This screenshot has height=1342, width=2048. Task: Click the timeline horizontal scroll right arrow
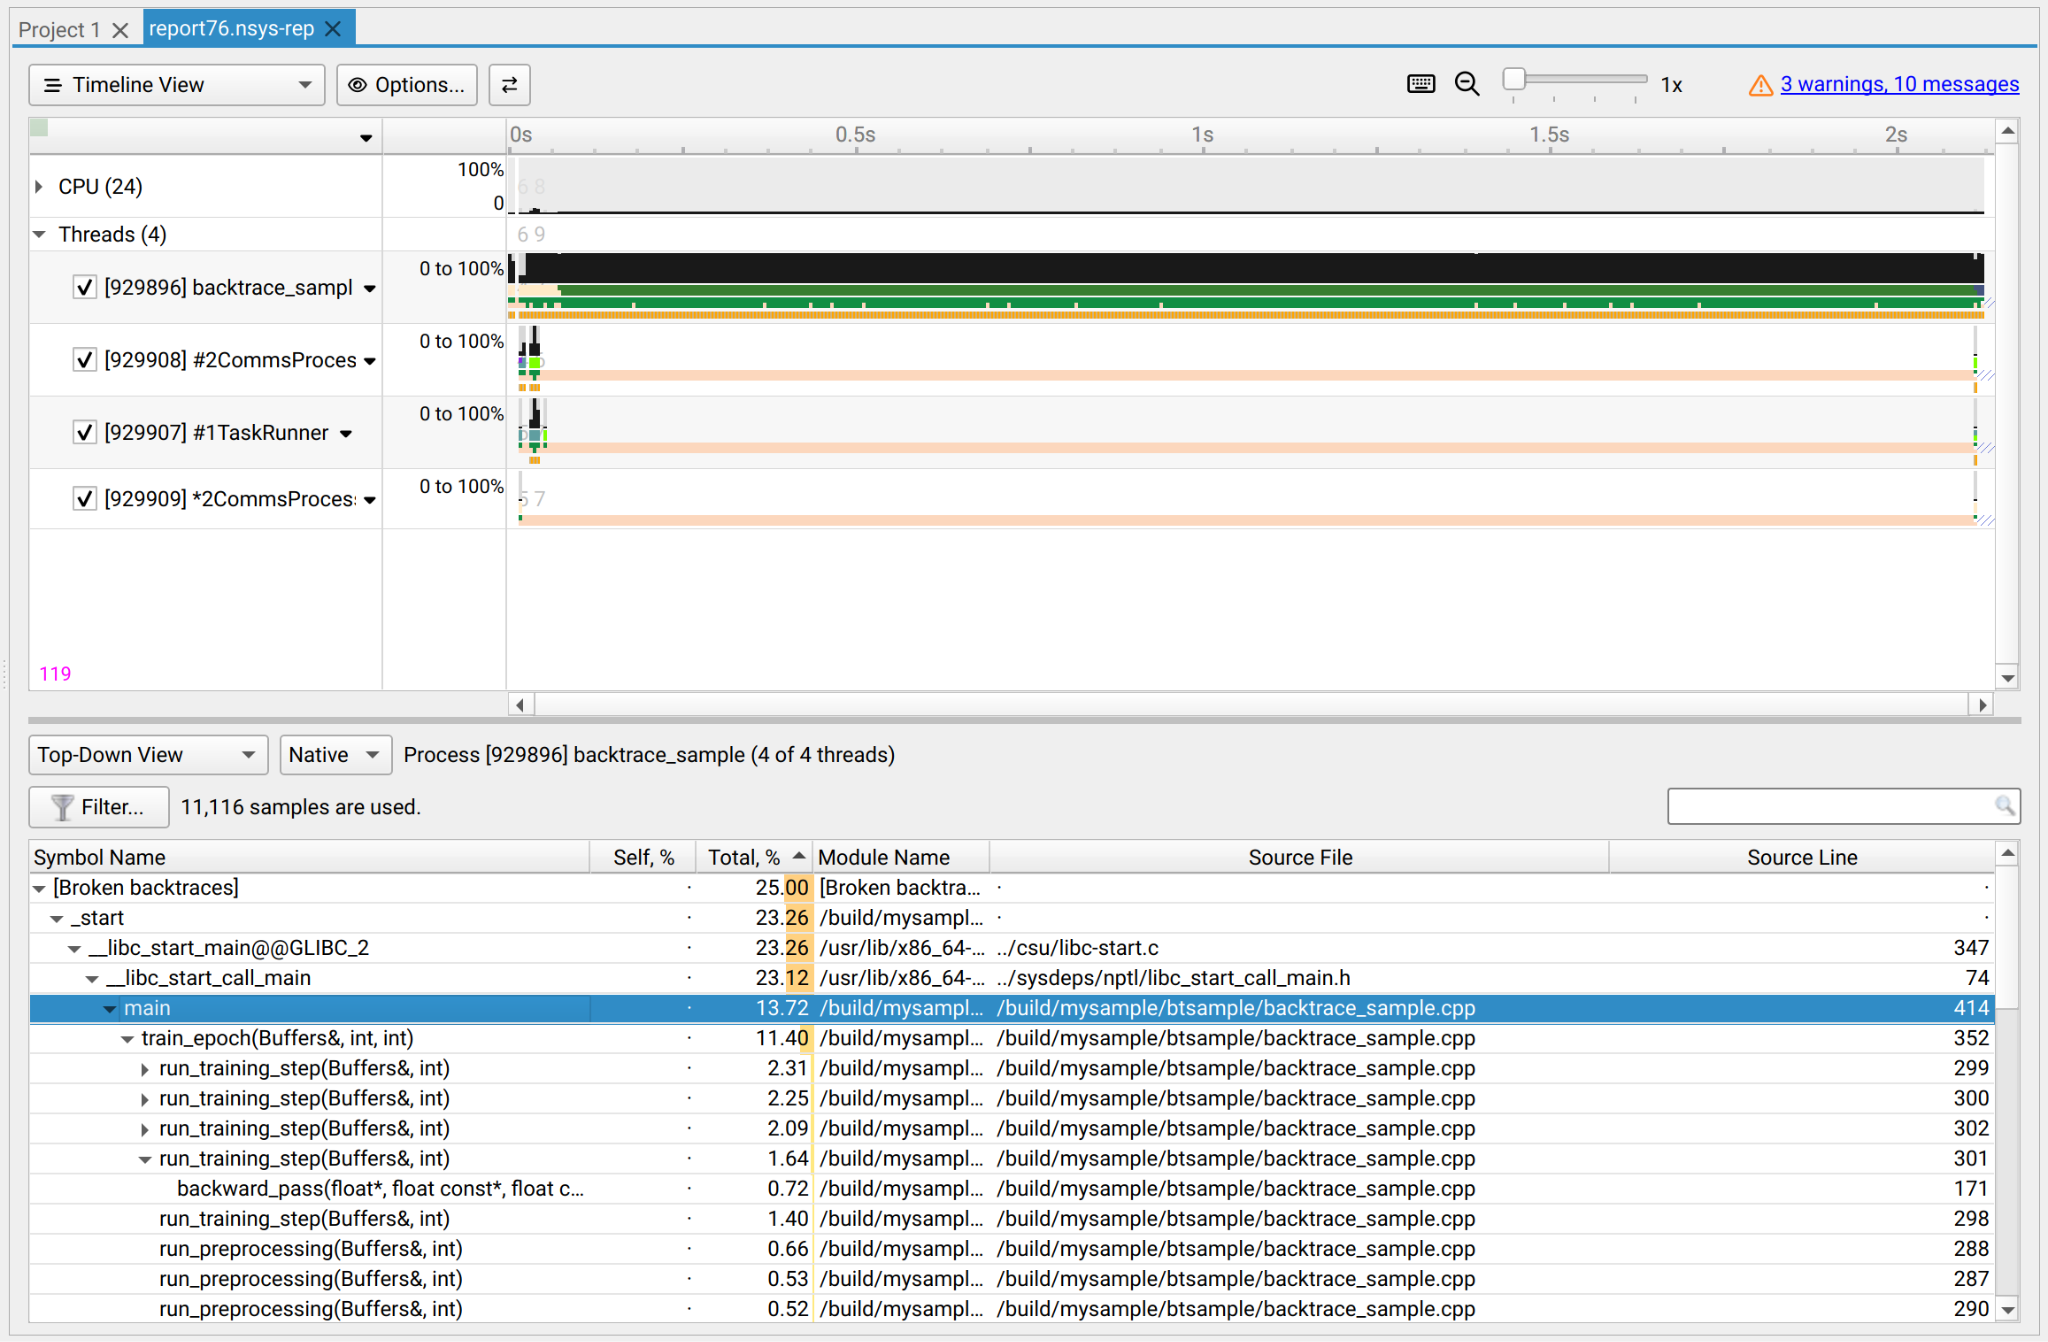point(1982,705)
